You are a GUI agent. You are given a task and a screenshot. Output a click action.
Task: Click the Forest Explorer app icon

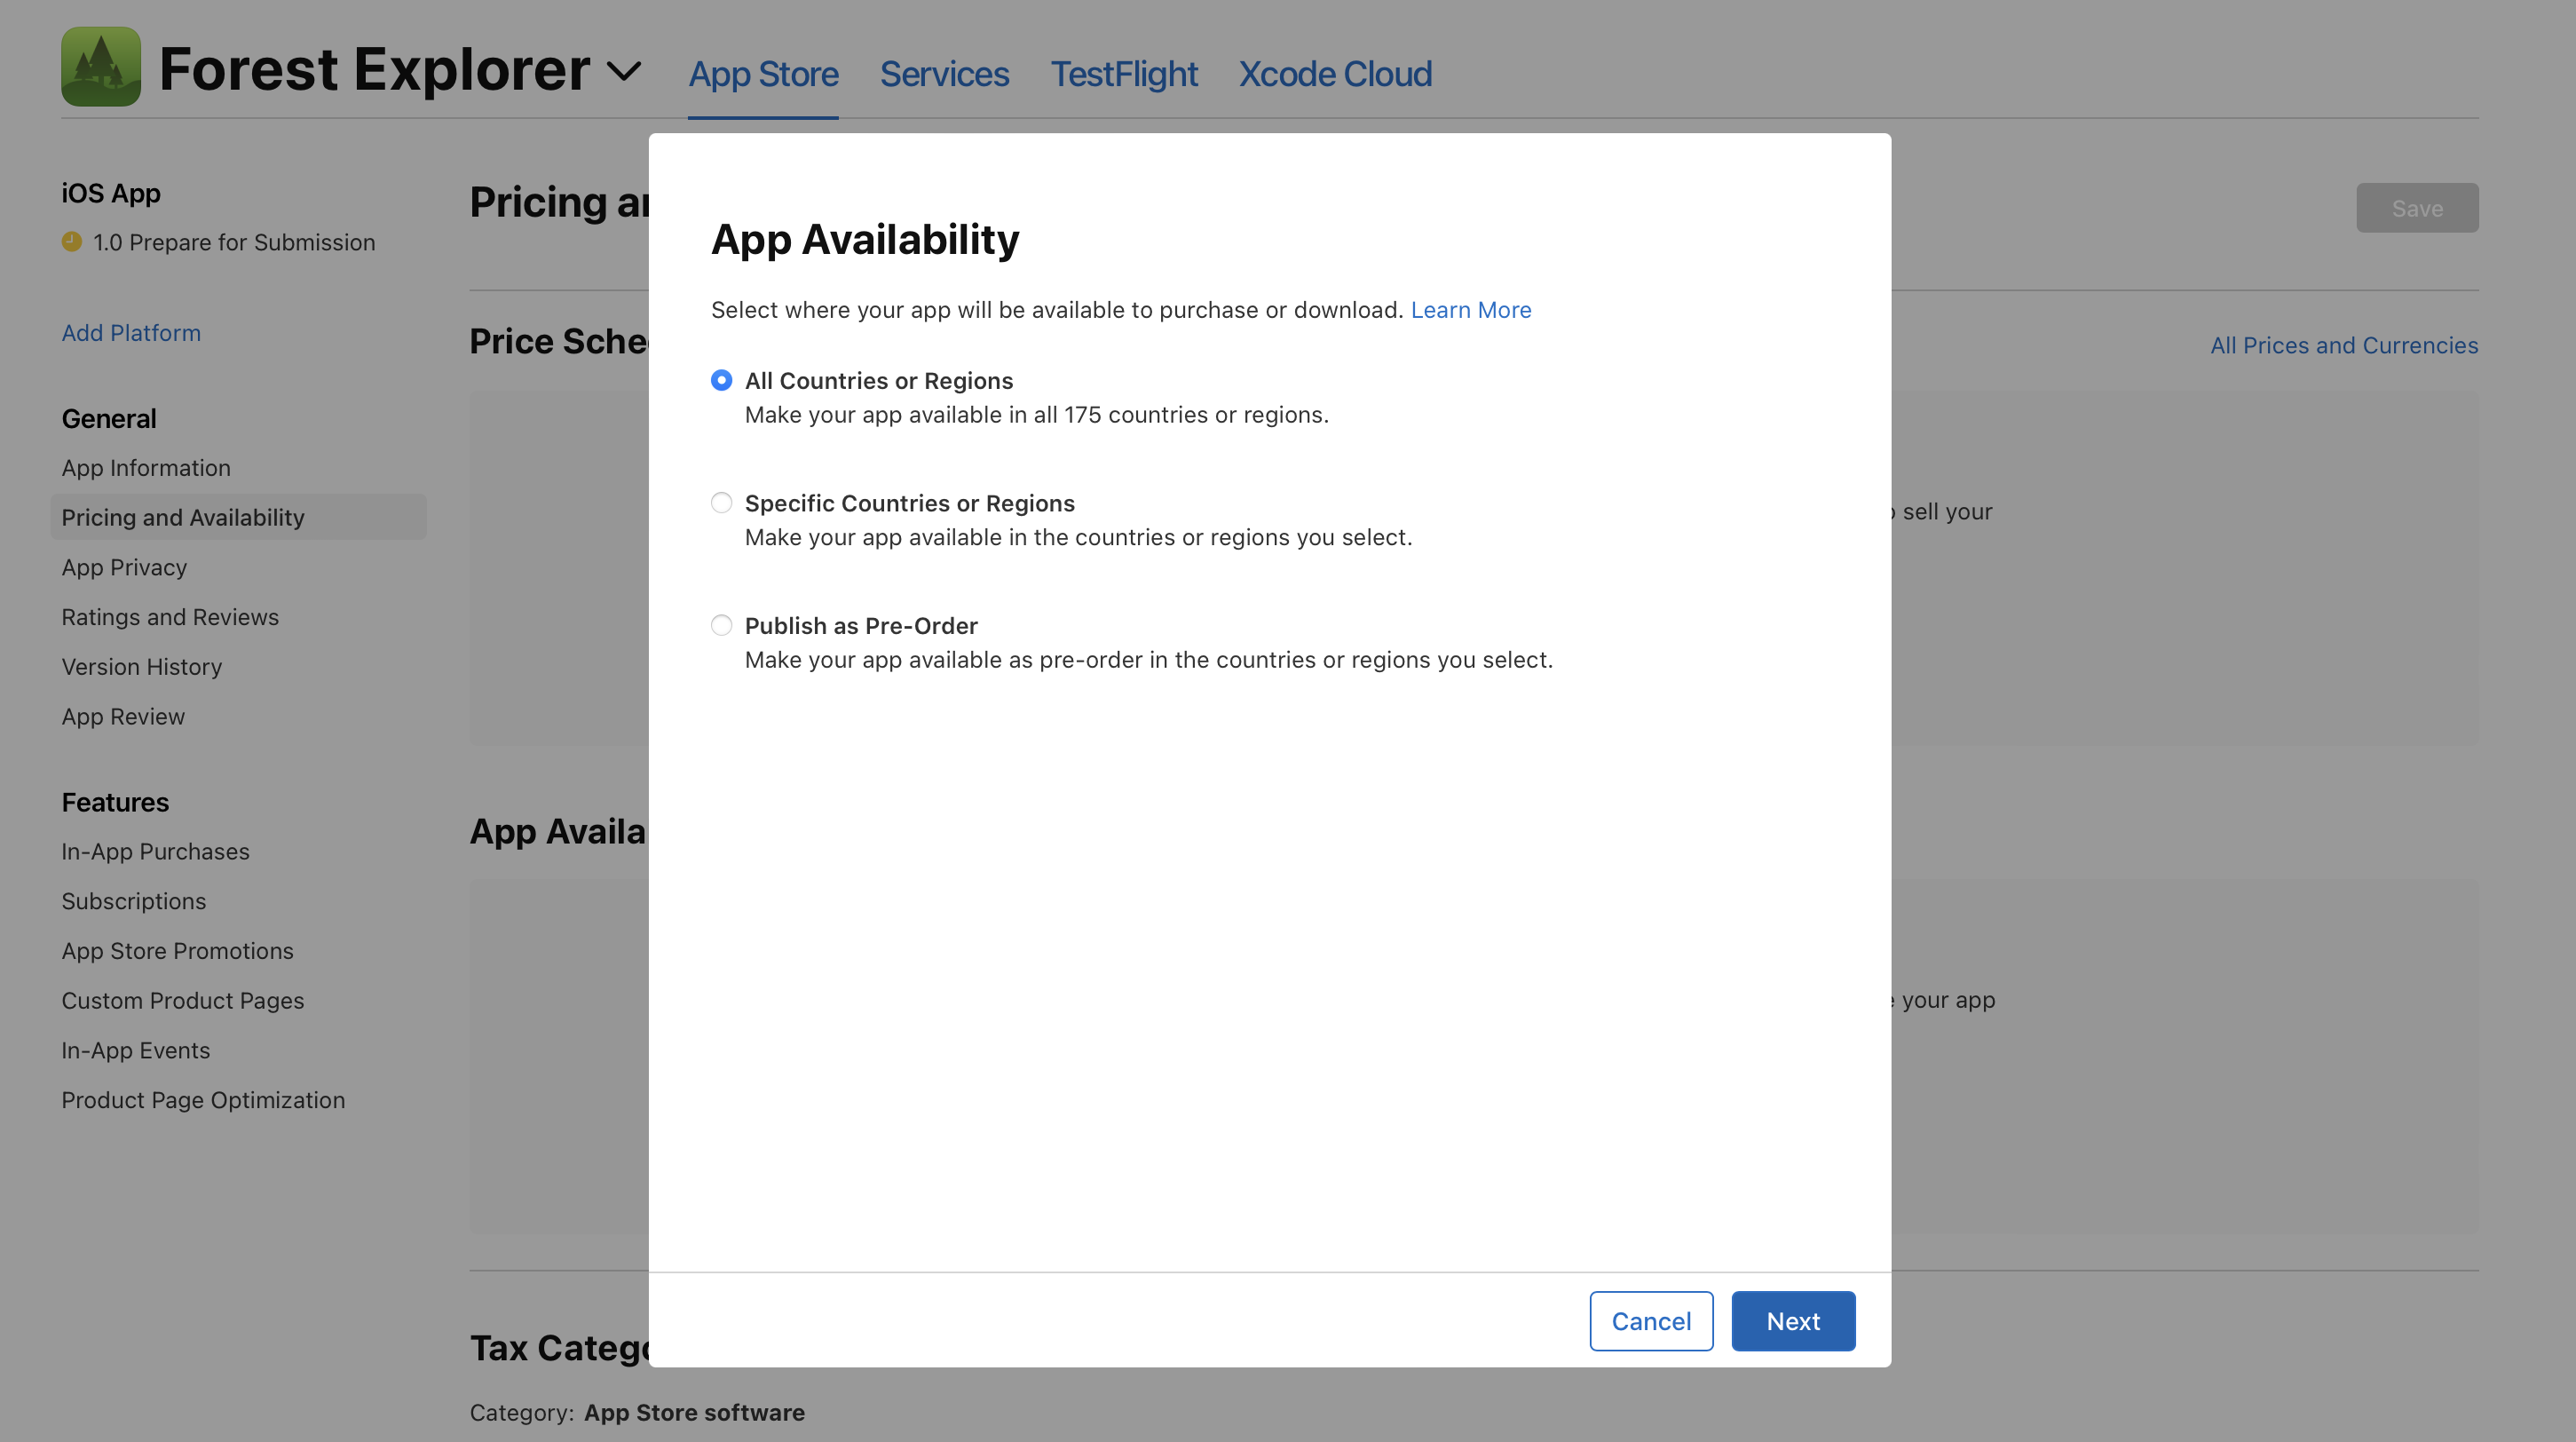tap(100, 67)
